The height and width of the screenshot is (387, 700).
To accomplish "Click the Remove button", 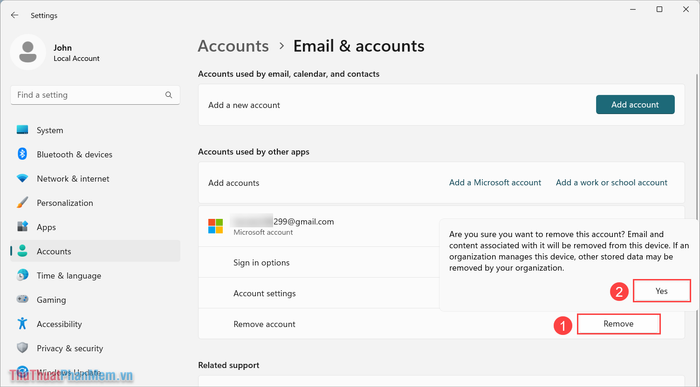I will click(618, 324).
